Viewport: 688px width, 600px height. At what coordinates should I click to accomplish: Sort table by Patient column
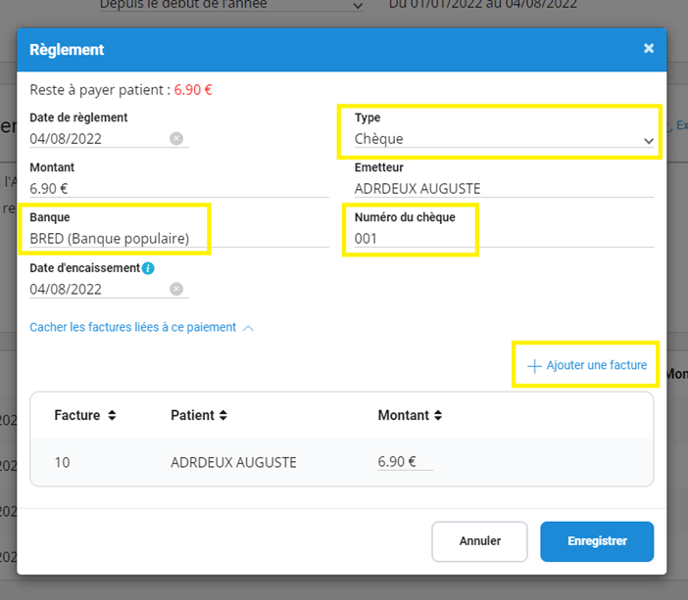pos(223,415)
